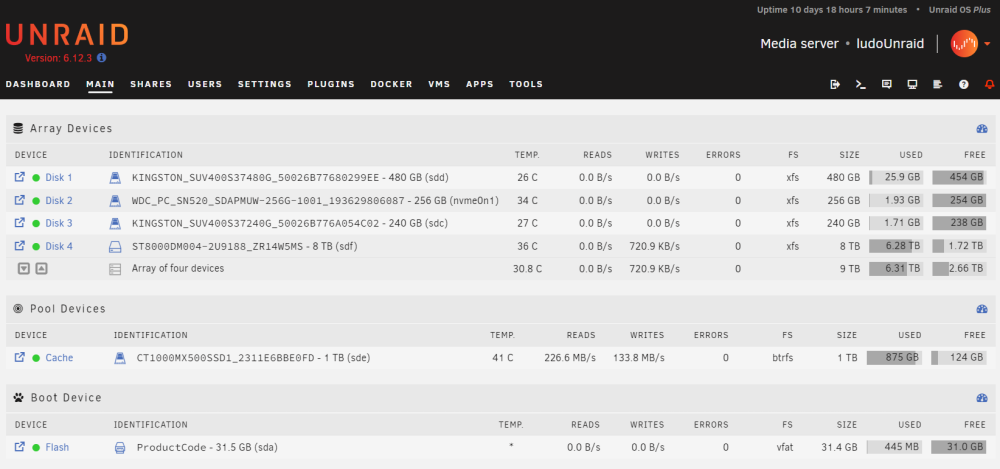Click Cache used bar 875 GB
Screen dimensions: 1000x469
pos(893,358)
